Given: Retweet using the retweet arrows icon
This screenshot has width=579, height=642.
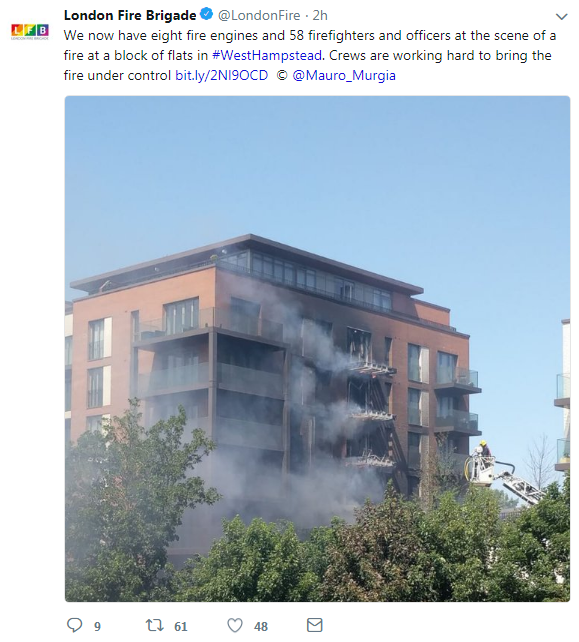Looking at the screenshot, I should (155, 625).
